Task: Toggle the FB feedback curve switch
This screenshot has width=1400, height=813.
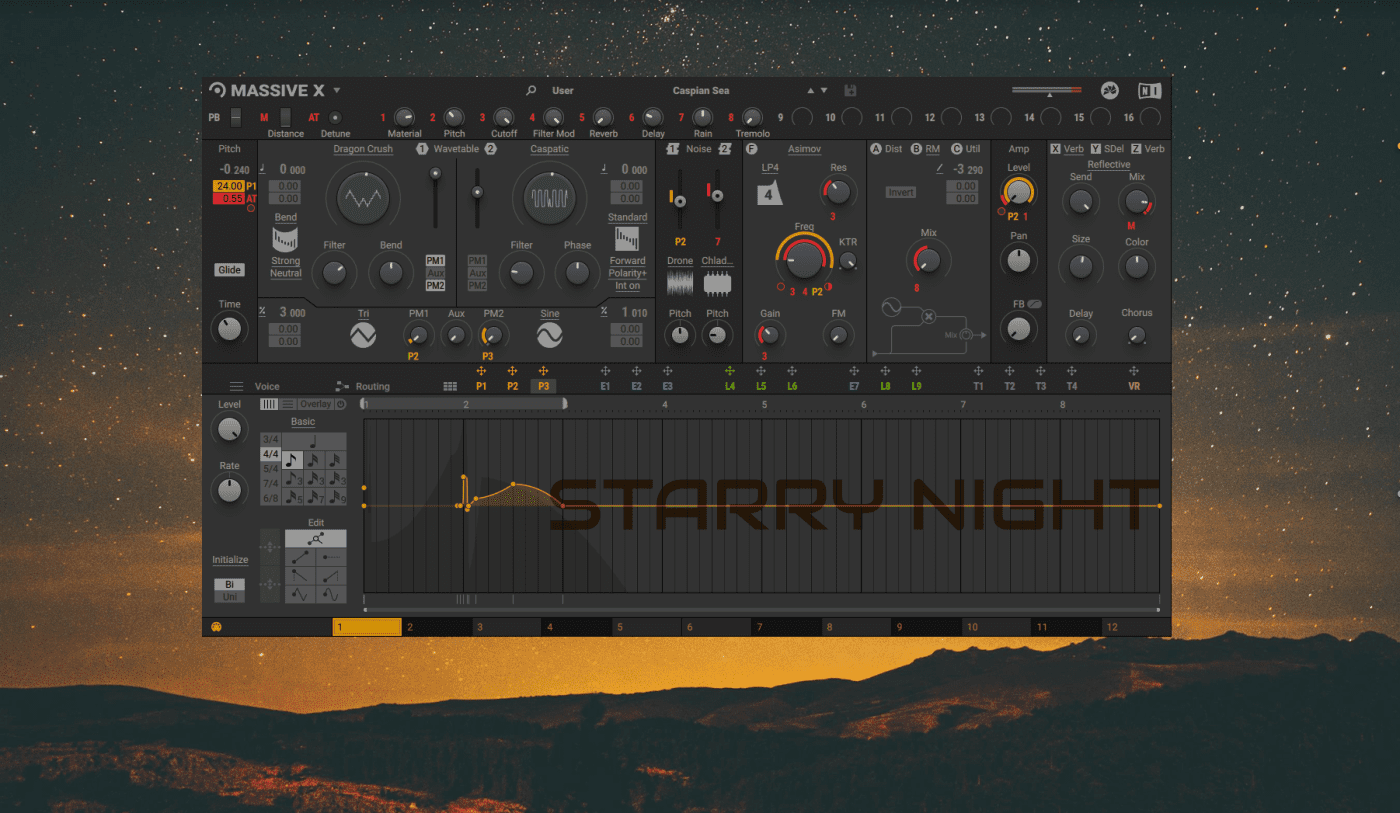Action: pyautogui.click(x=1034, y=303)
